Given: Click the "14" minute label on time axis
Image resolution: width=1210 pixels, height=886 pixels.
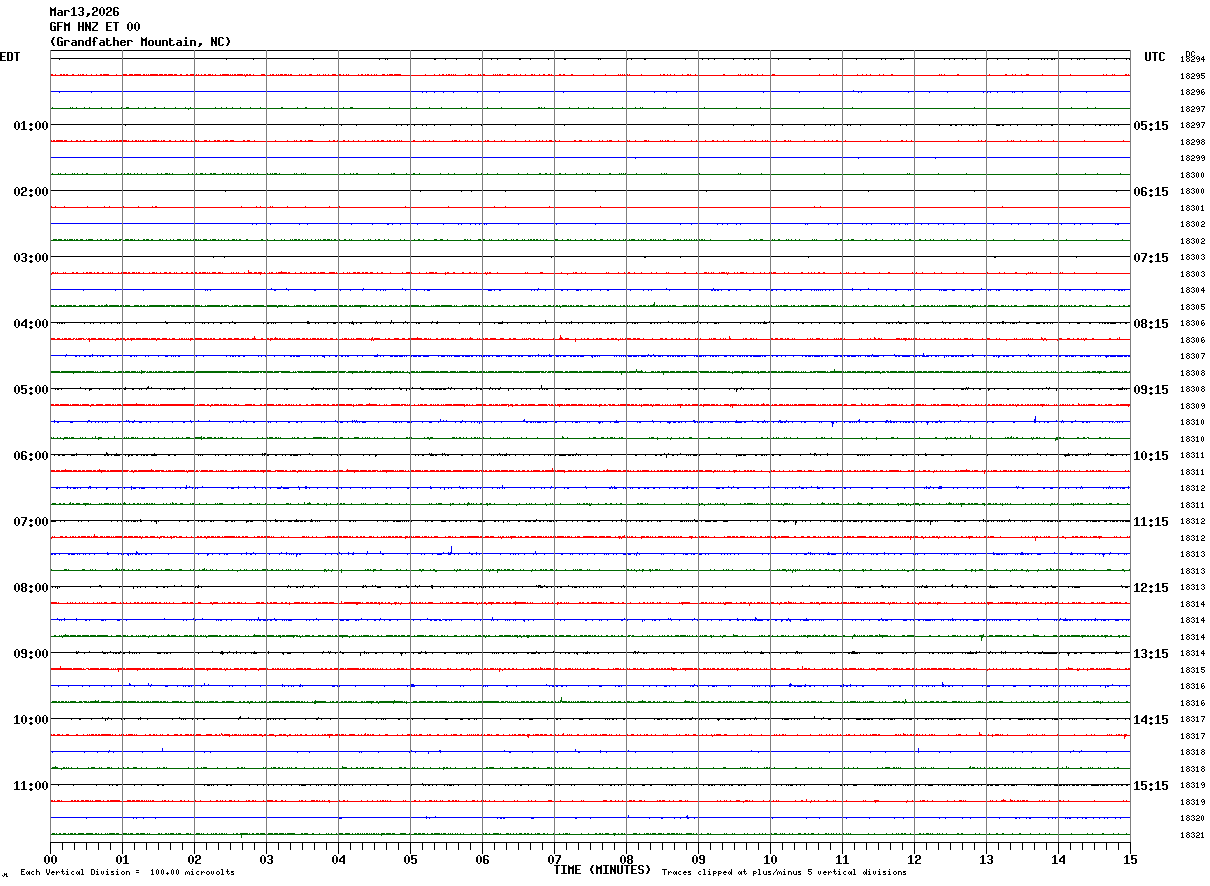Looking at the screenshot, I should 1058,859.
